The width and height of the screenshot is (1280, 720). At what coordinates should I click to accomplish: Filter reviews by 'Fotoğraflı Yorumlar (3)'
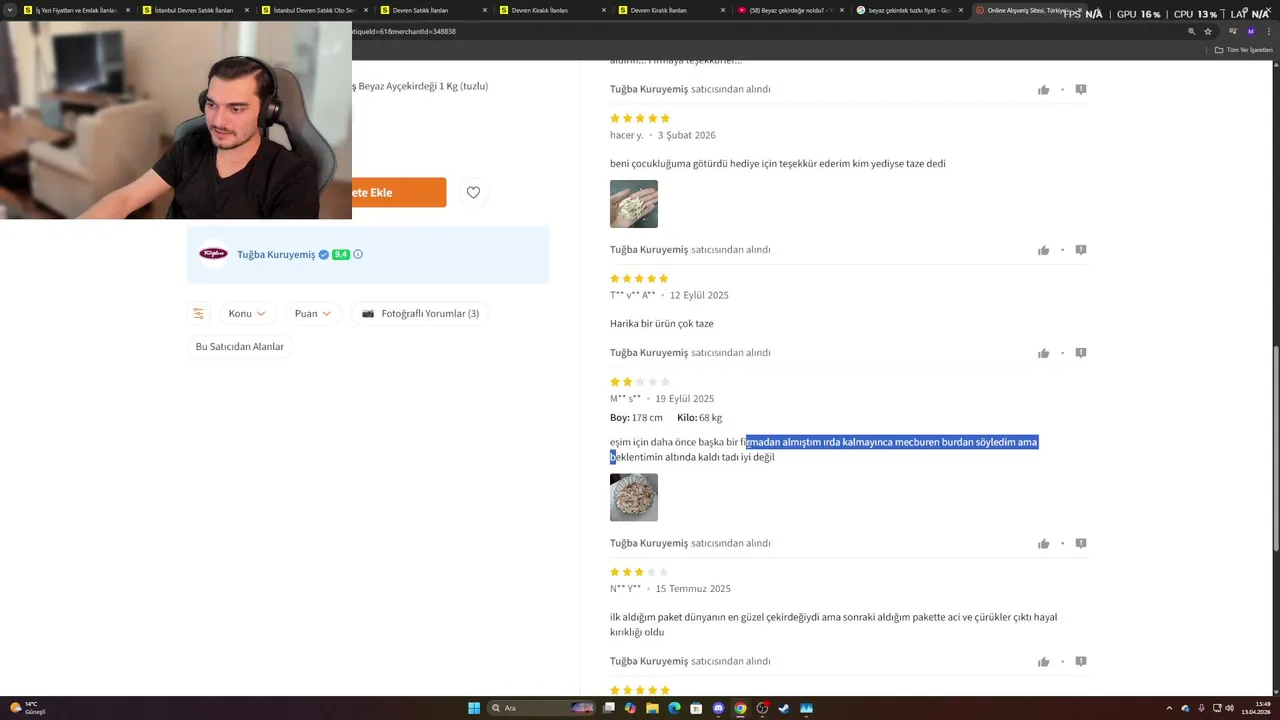coord(420,313)
